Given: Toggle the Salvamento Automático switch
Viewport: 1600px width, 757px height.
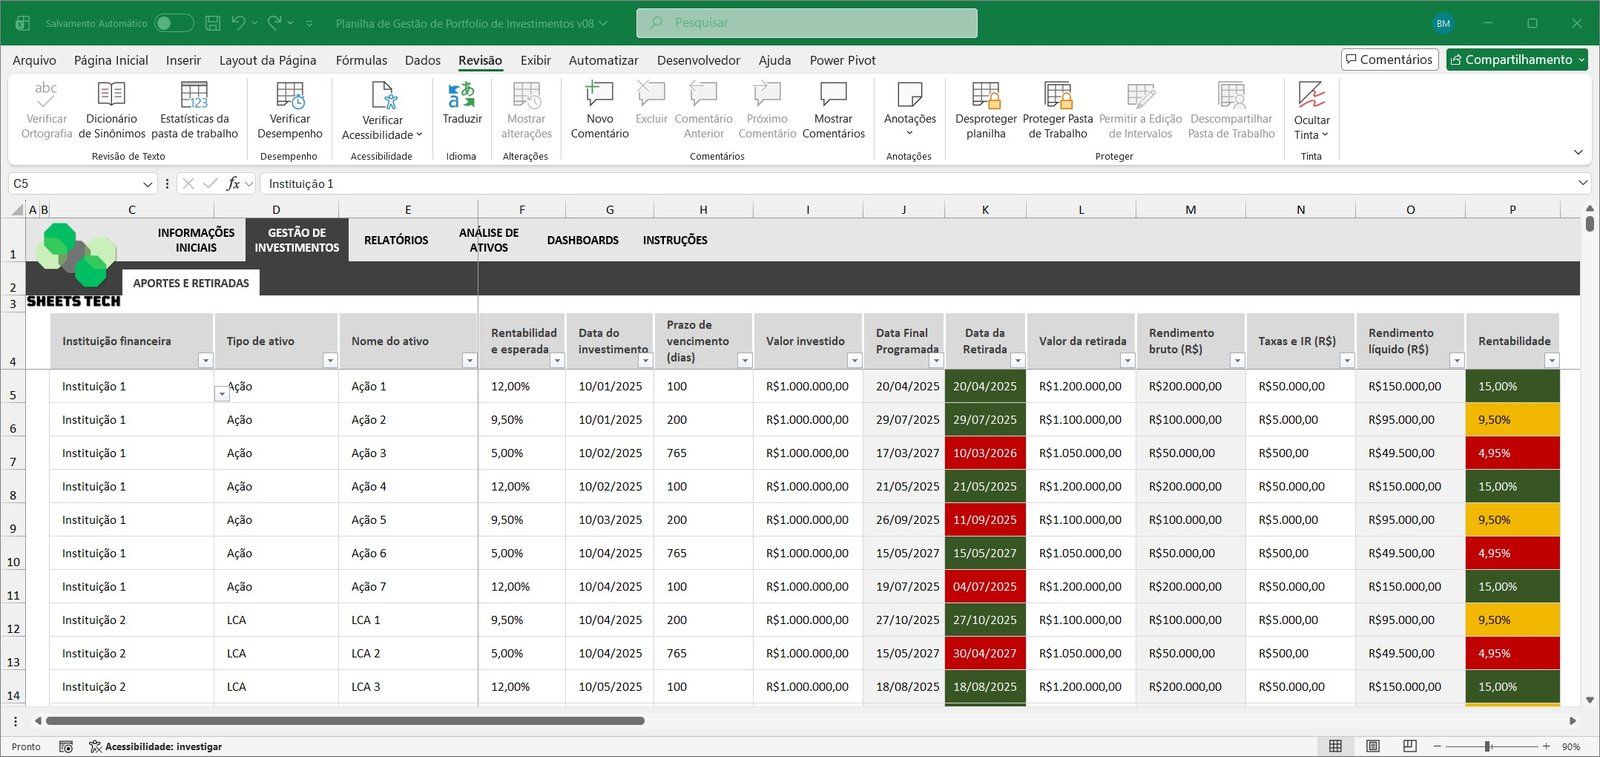Looking at the screenshot, I should 173,23.
